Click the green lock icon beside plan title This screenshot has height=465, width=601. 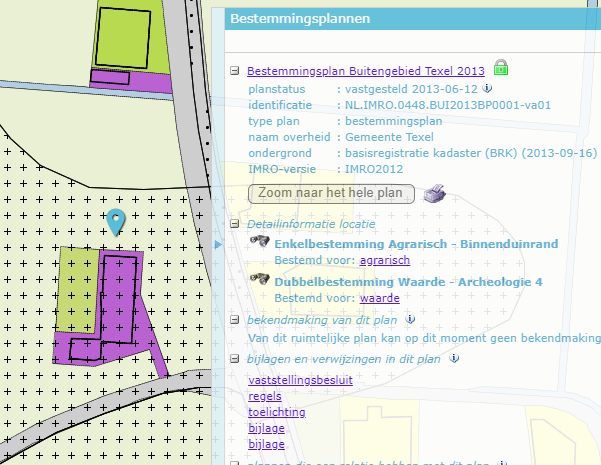[x=501, y=67]
